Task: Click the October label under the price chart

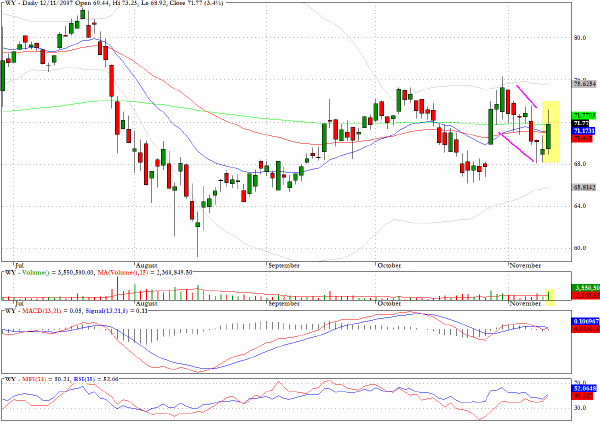Action: [x=389, y=265]
